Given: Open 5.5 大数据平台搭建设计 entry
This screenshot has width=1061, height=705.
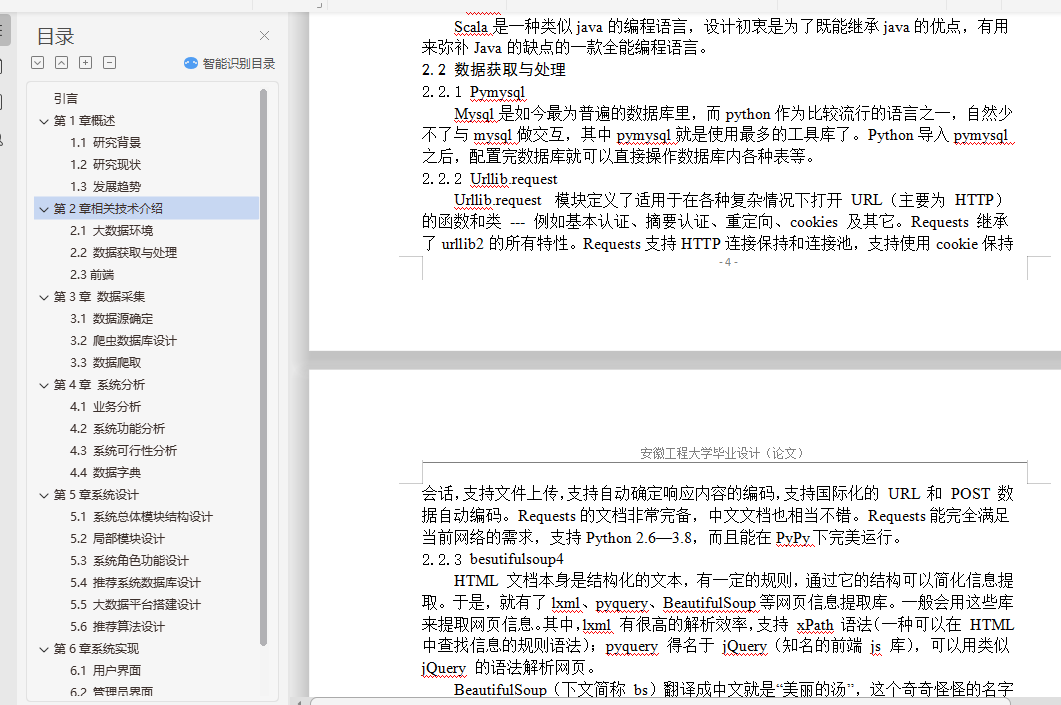Looking at the screenshot, I should (x=135, y=605).
